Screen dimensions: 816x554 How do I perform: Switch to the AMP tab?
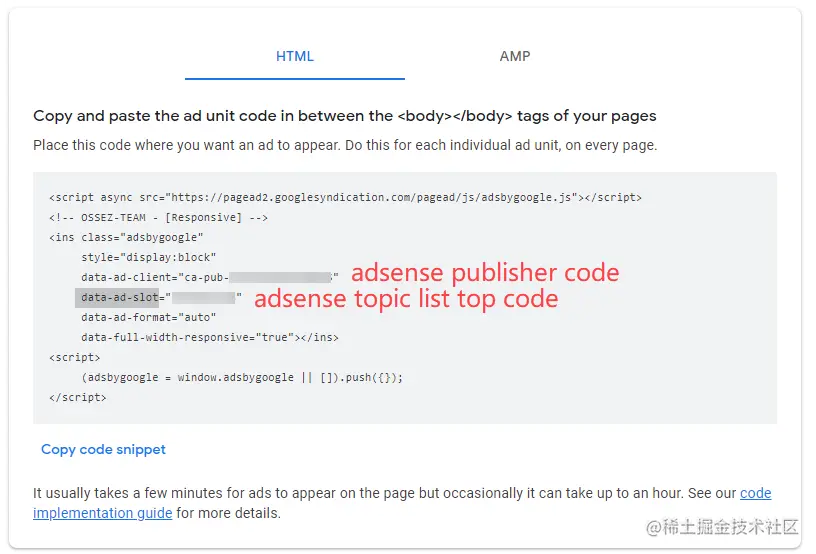(x=515, y=56)
